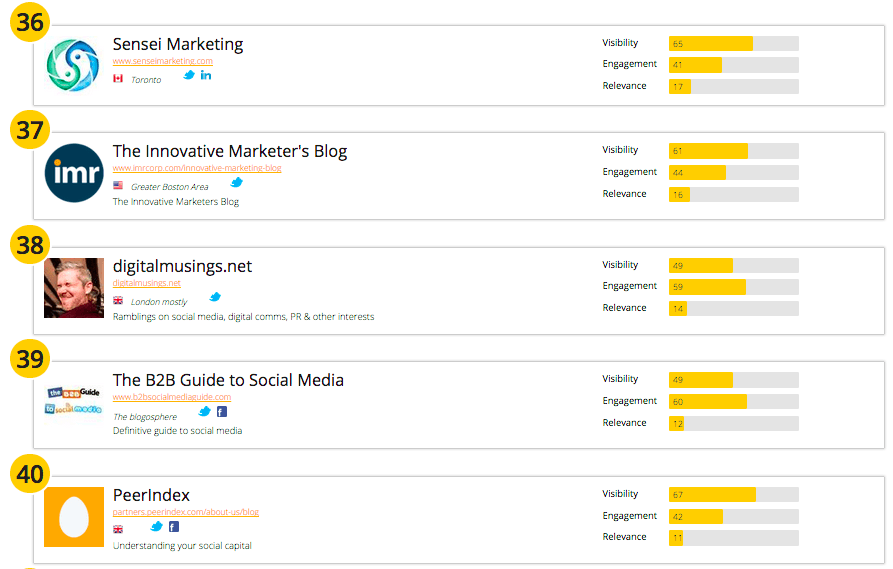Open B2B Guide's Facebook icon
This screenshot has height=569, width=893.
point(222,411)
